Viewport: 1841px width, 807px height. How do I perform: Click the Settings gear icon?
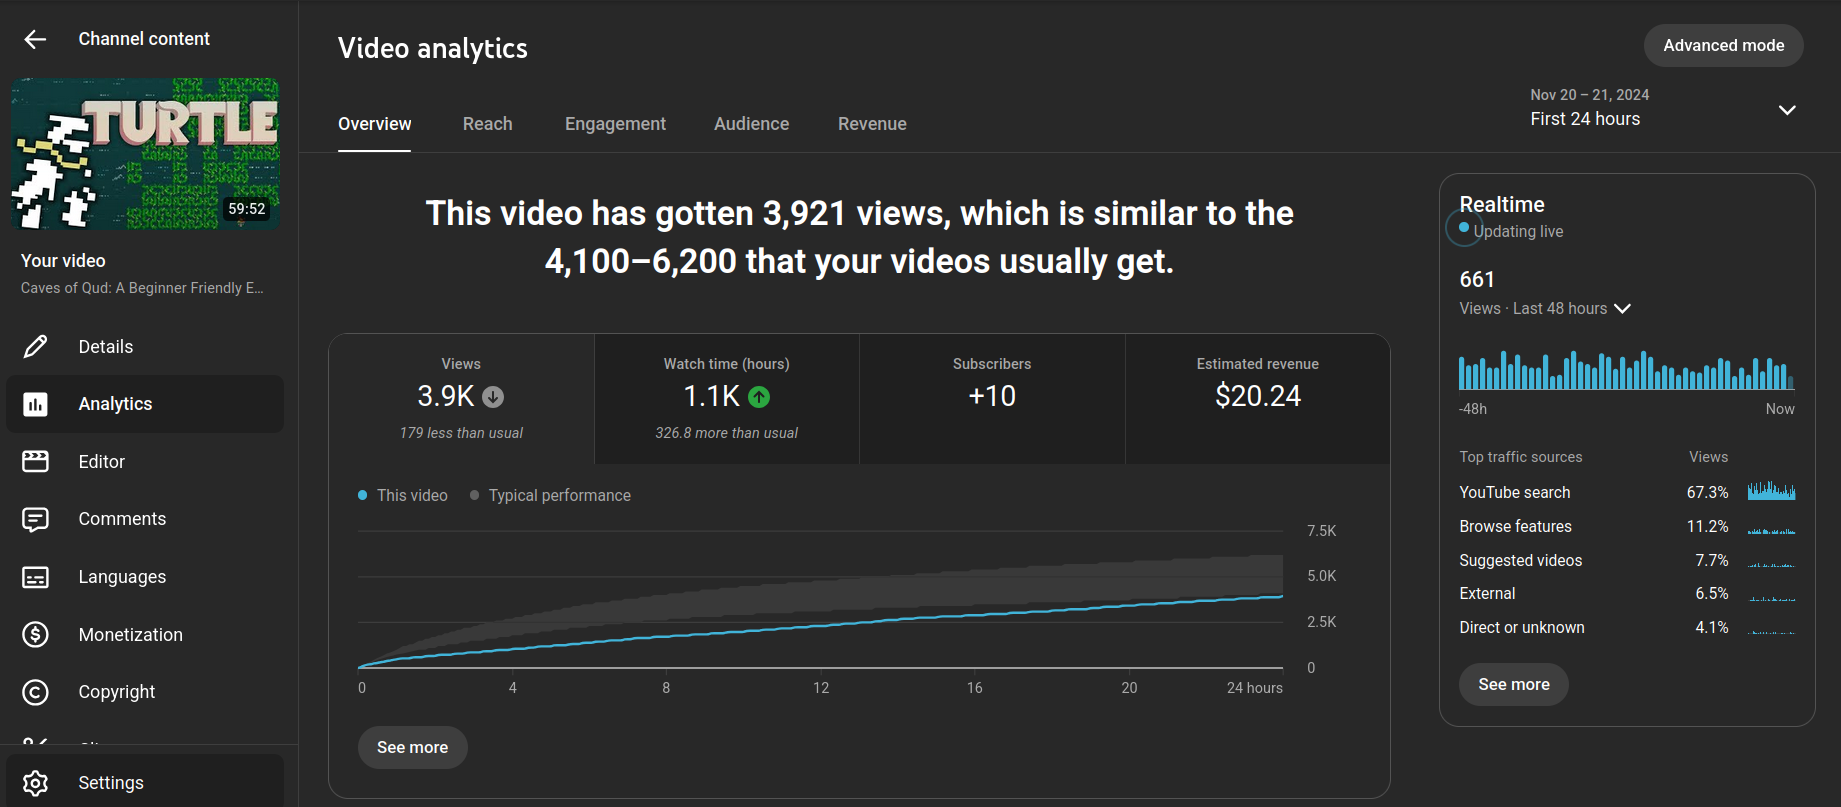(x=35, y=783)
